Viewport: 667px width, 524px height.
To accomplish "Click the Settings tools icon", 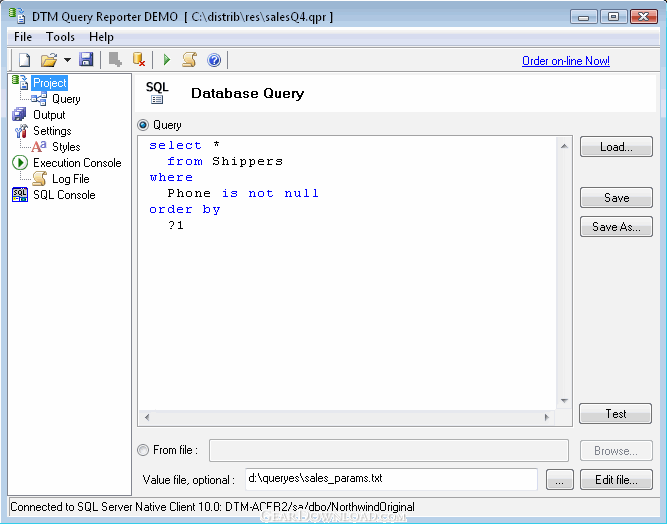I will pyautogui.click(x=20, y=131).
